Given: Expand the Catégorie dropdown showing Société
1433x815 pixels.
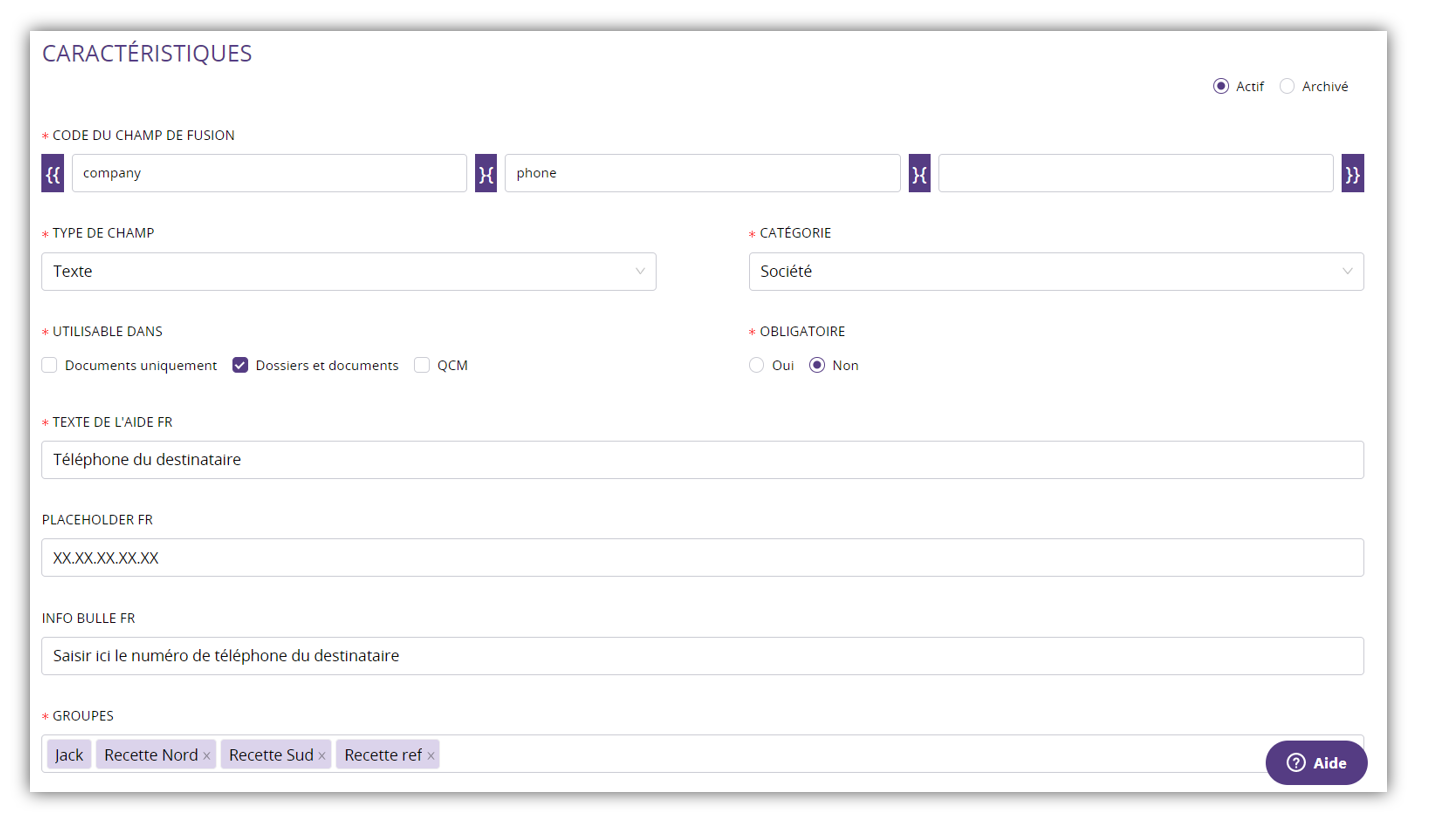Looking at the screenshot, I should coord(1055,271).
